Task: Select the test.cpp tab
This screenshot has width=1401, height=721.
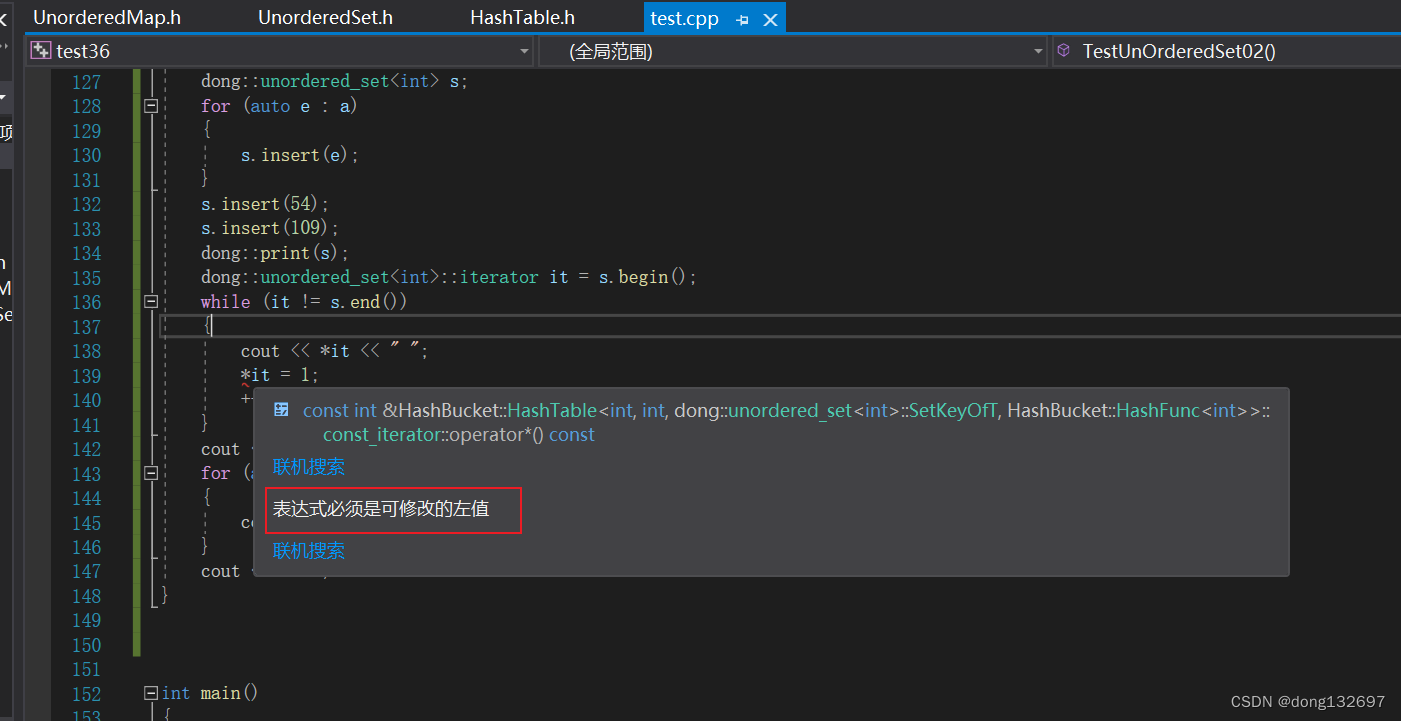Action: coord(684,19)
